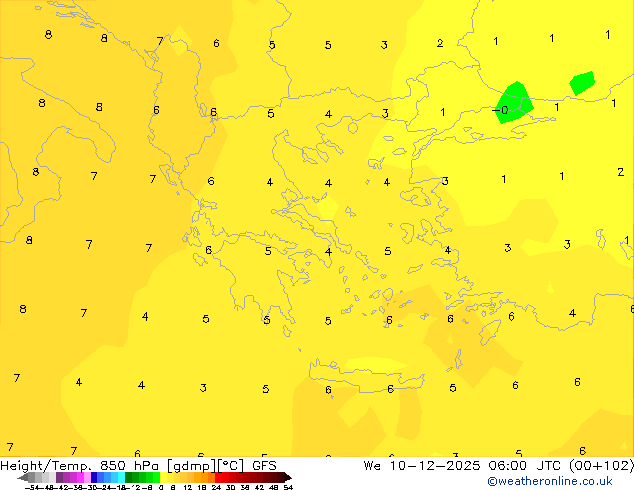The height and width of the screenshot is (490, 634).
Task: Click the "54" label on the legend scale
Action: click(288, 487)
